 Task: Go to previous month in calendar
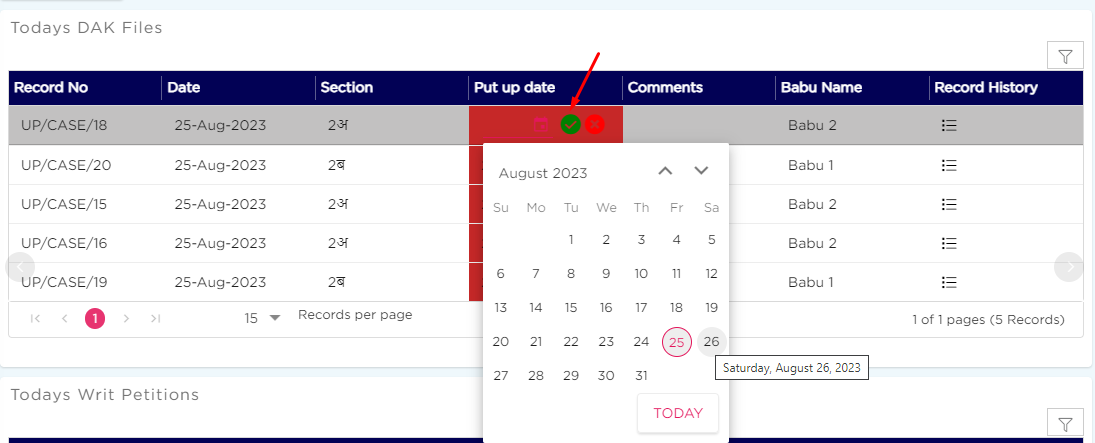pos(666,171)
